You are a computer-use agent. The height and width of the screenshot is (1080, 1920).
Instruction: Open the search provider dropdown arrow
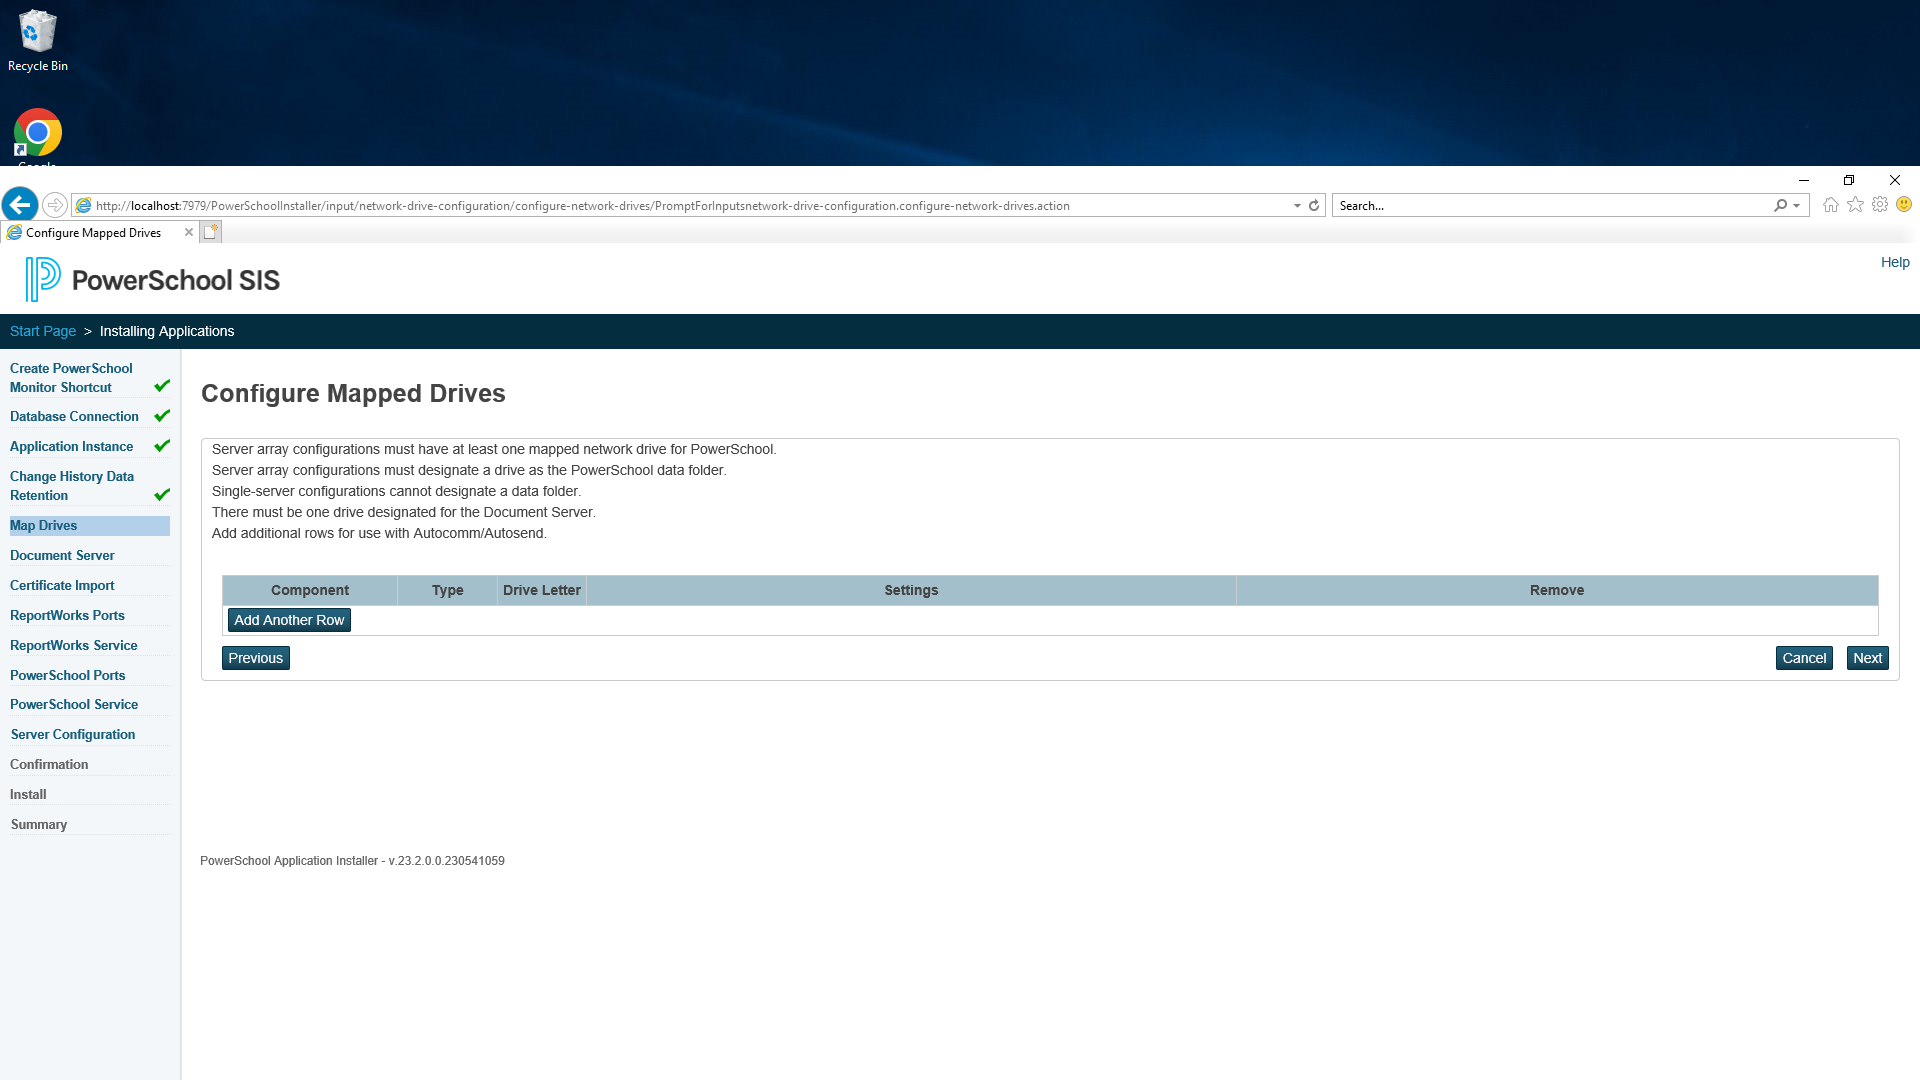click(x=1797, y=205)
